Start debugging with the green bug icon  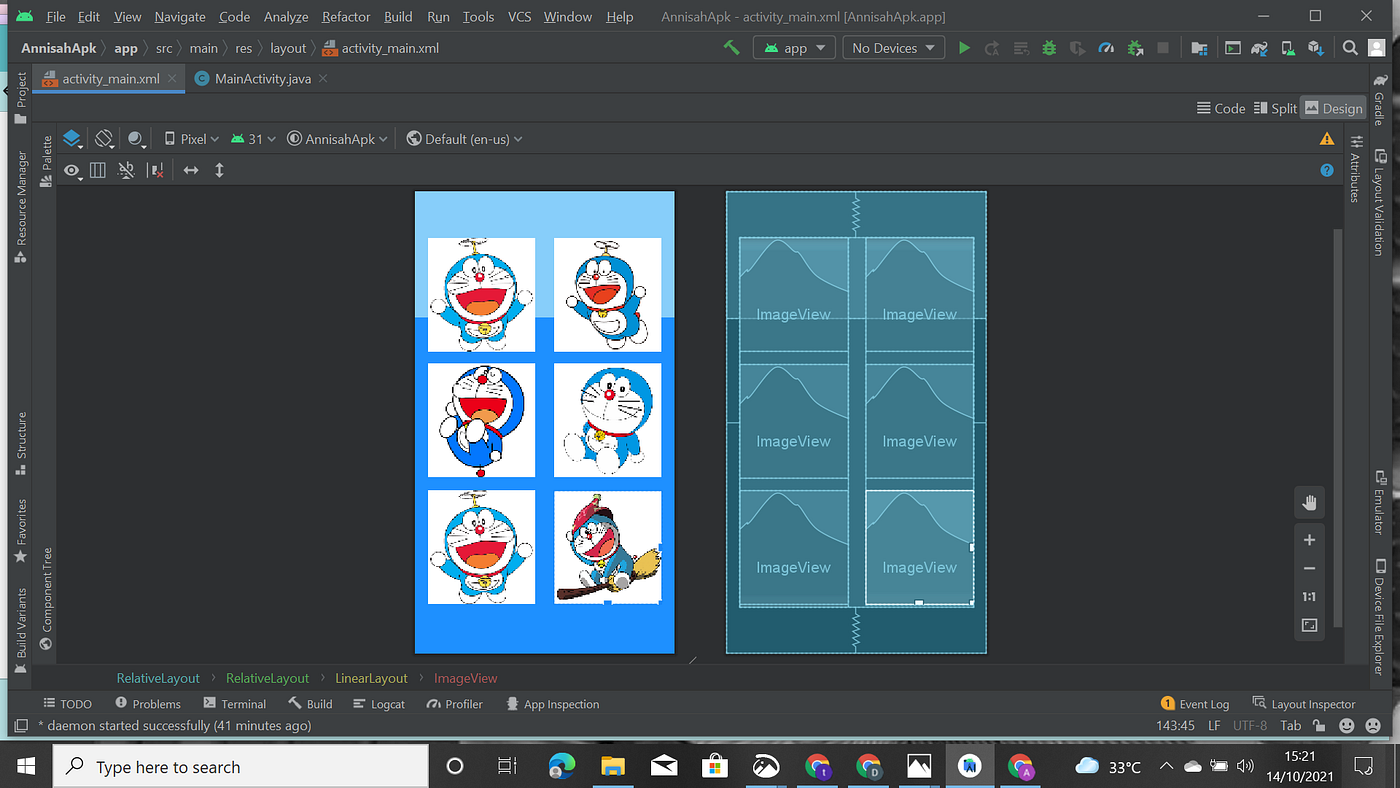(x=1049, y=47)
